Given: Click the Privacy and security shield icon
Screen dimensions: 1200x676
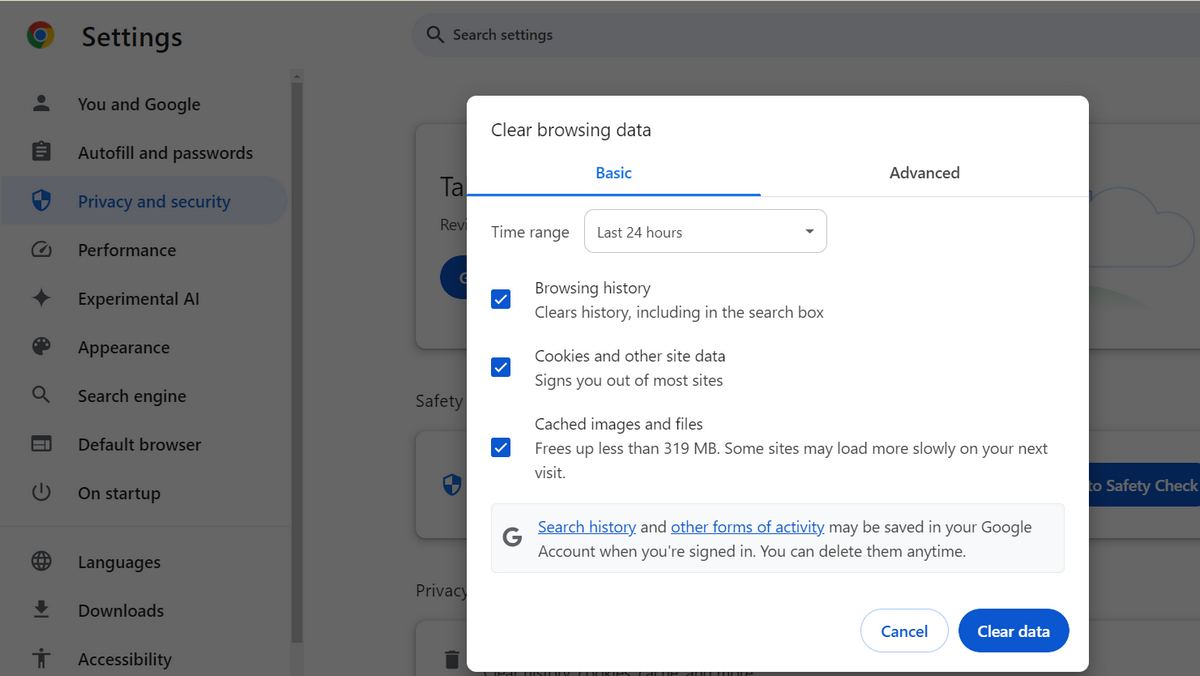Looking at the screenshot, I should click(41, 200).
